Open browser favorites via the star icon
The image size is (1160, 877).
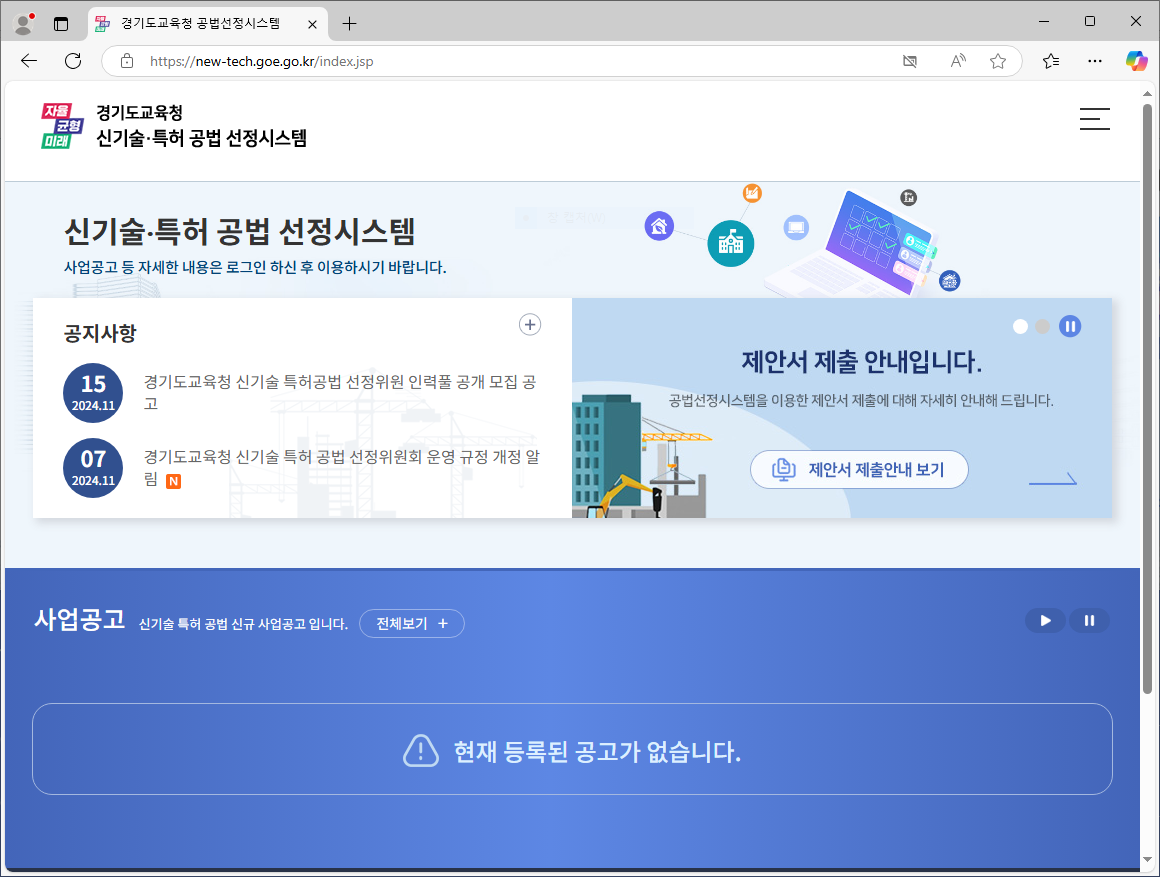[997, 61]
